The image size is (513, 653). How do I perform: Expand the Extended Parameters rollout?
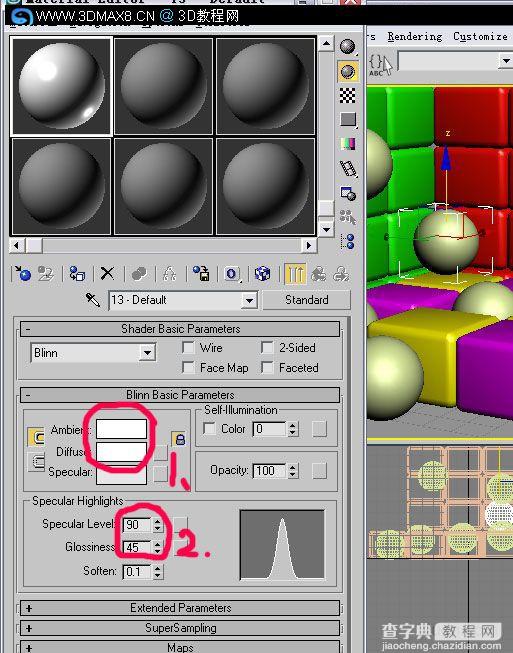tap(180, 608)
